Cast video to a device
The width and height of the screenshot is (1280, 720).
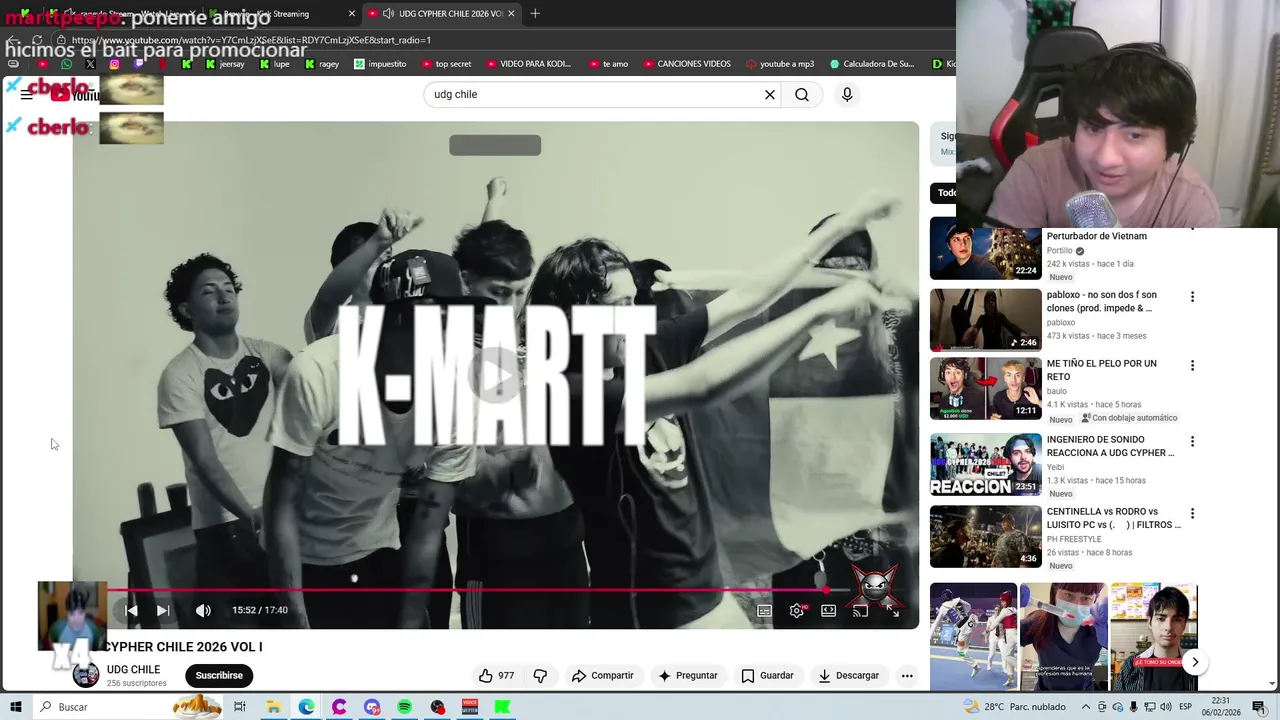860,610
